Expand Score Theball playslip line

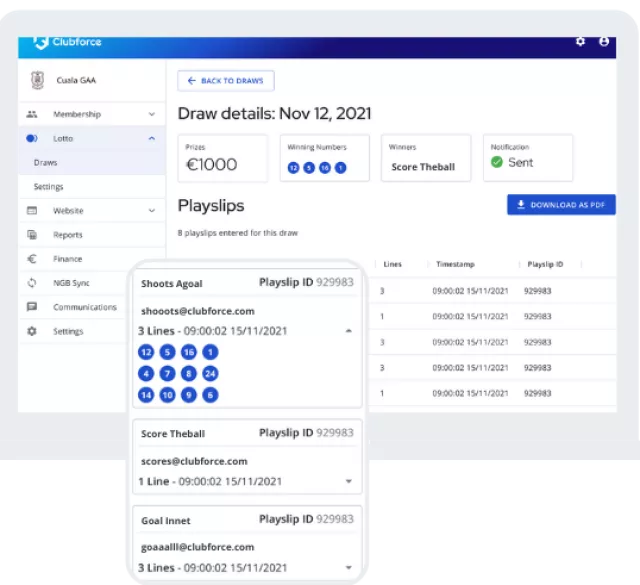click(x=348, y=481)
